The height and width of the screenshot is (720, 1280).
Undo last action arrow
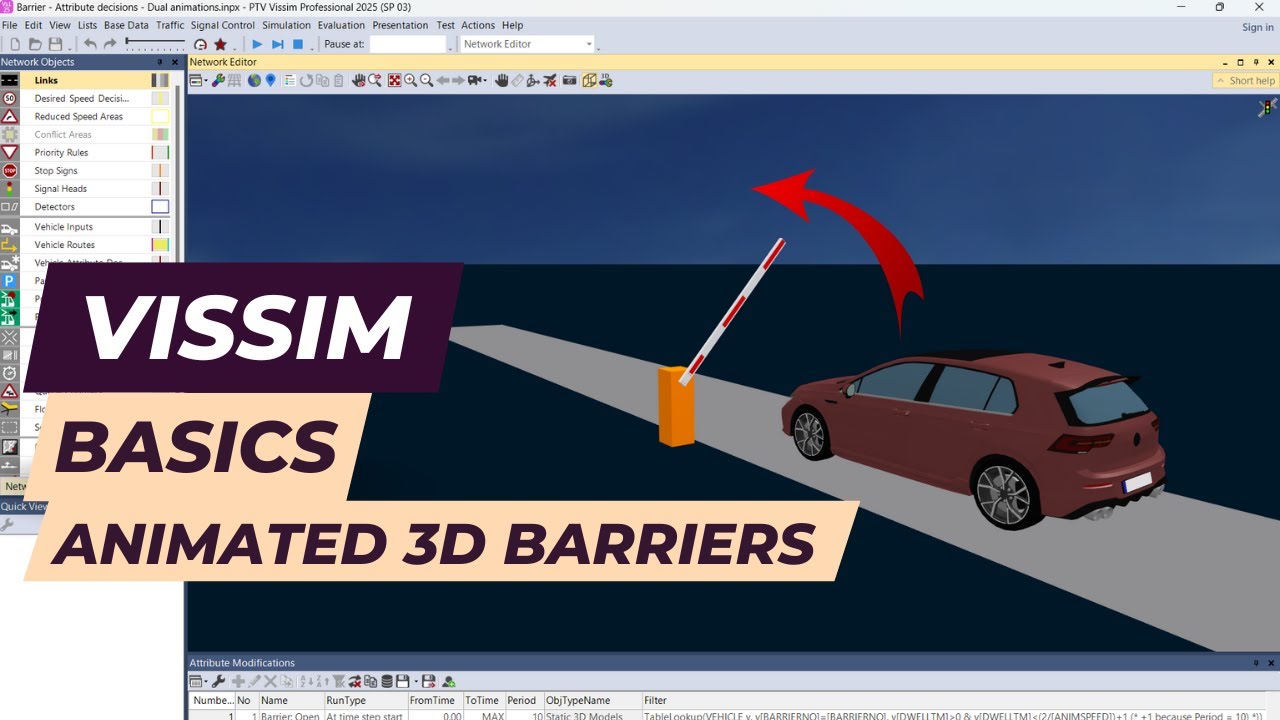click(90, 44)
